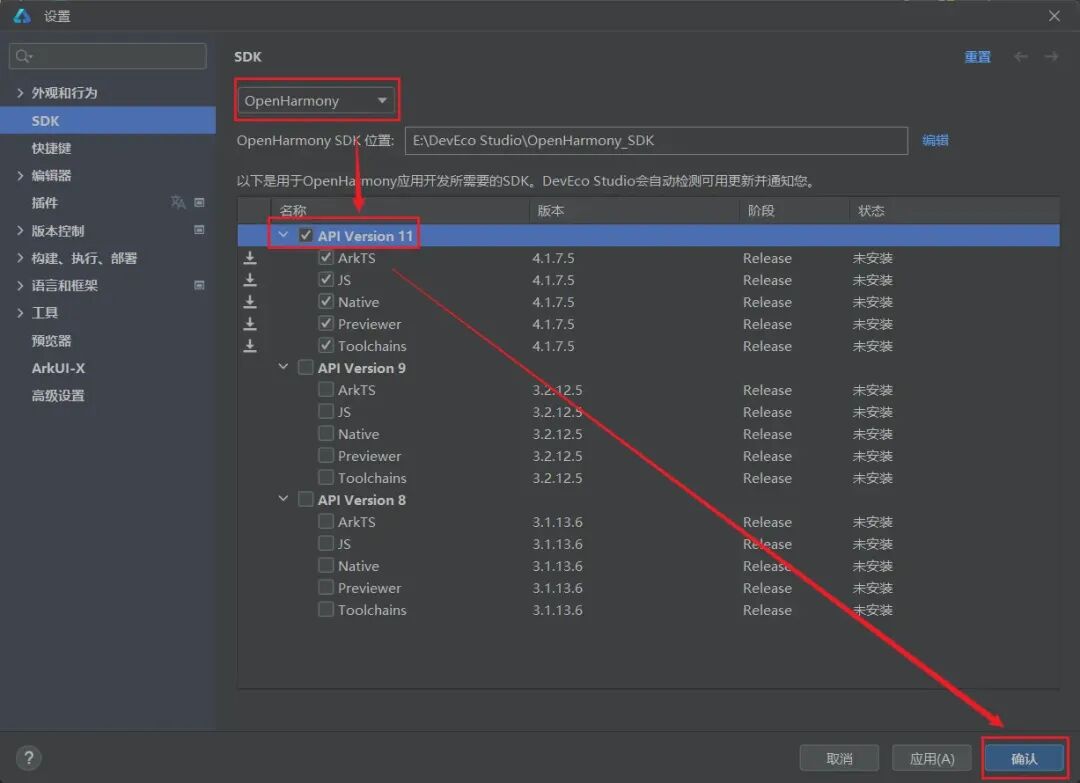Image resolution: width=1080 pixels, height=783 pixels.
Task: Click the 应用(A) button
Action: coord(932,758)
